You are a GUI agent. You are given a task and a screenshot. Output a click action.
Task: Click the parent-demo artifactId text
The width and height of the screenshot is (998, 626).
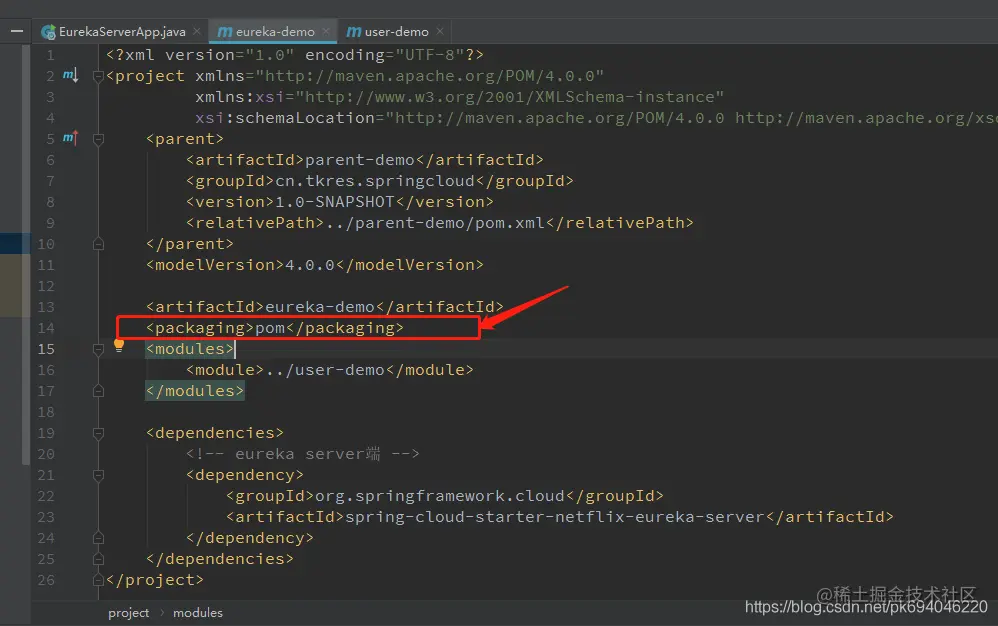pos(360,160)
